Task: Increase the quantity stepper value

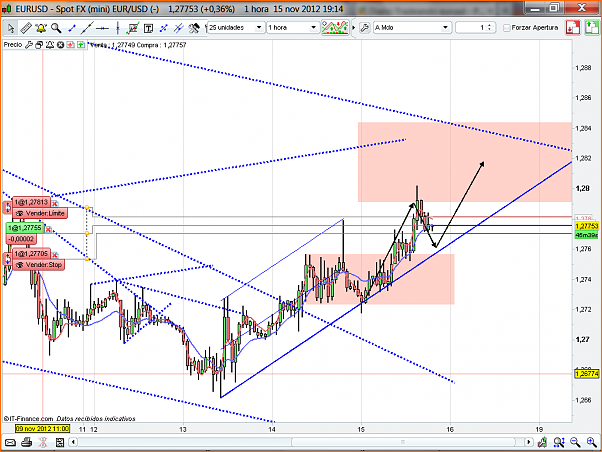Action: coord(489,26)
